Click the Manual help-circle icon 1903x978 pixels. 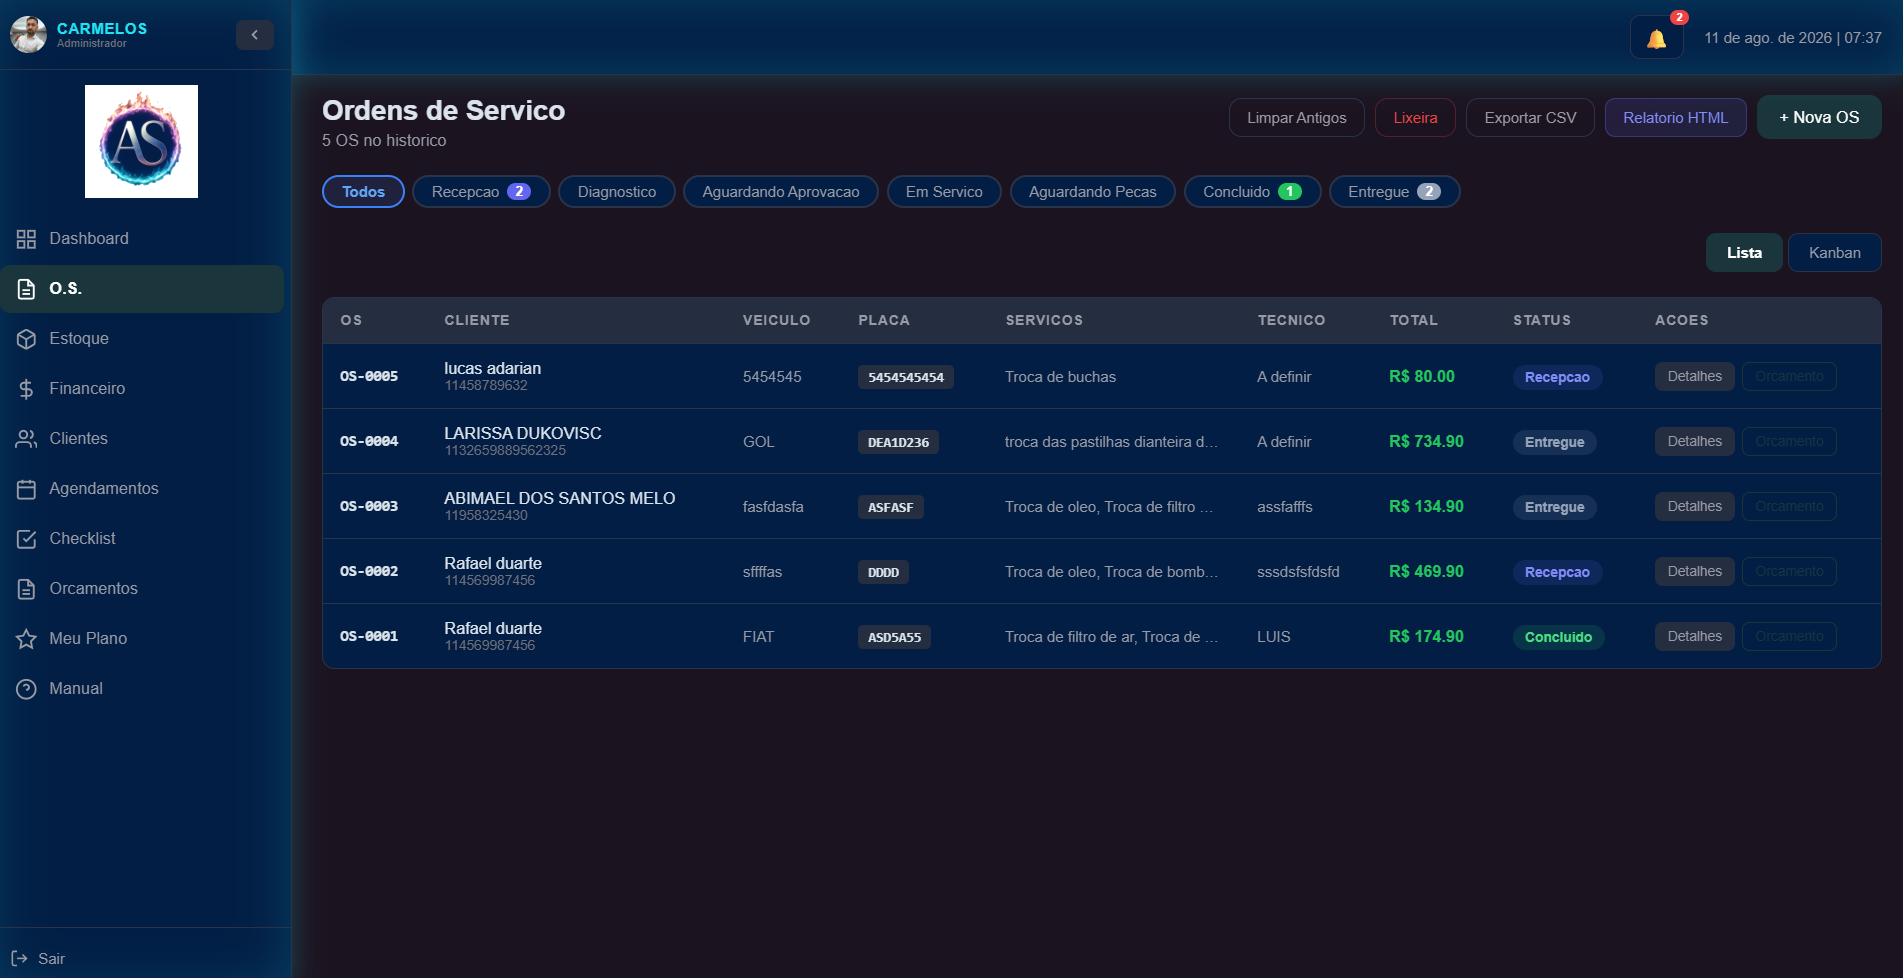[x=26, y=689]
